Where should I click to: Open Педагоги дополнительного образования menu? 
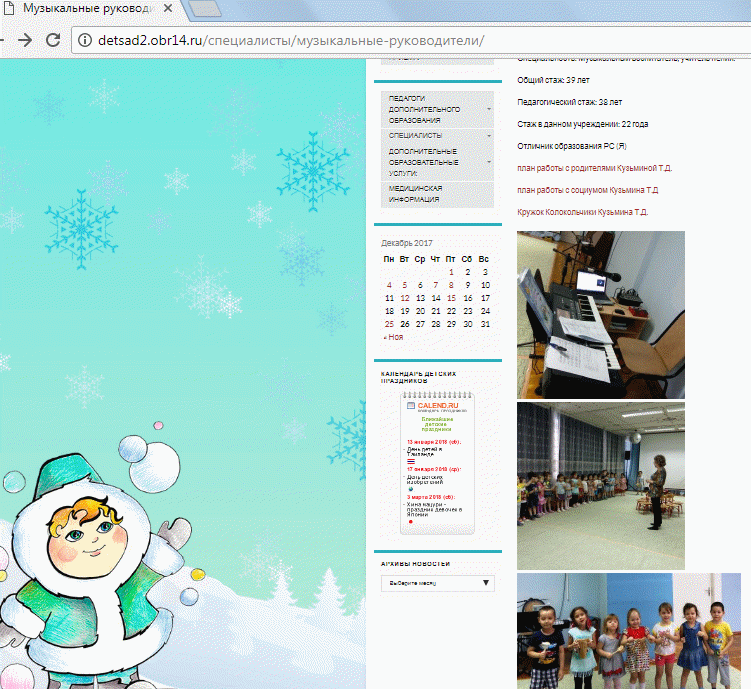pyautogui.click(x=437, y=109)
